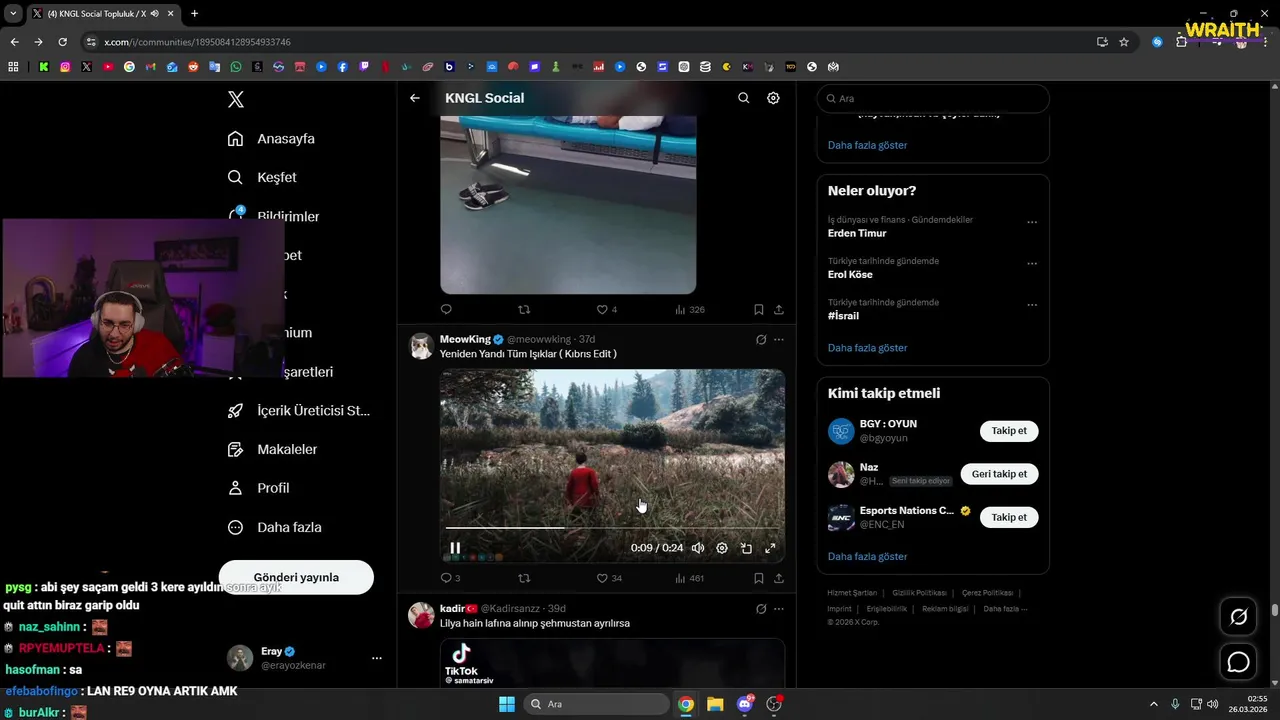
Task: Open the floating messages chat button
Action: [x=1239, y=662]
